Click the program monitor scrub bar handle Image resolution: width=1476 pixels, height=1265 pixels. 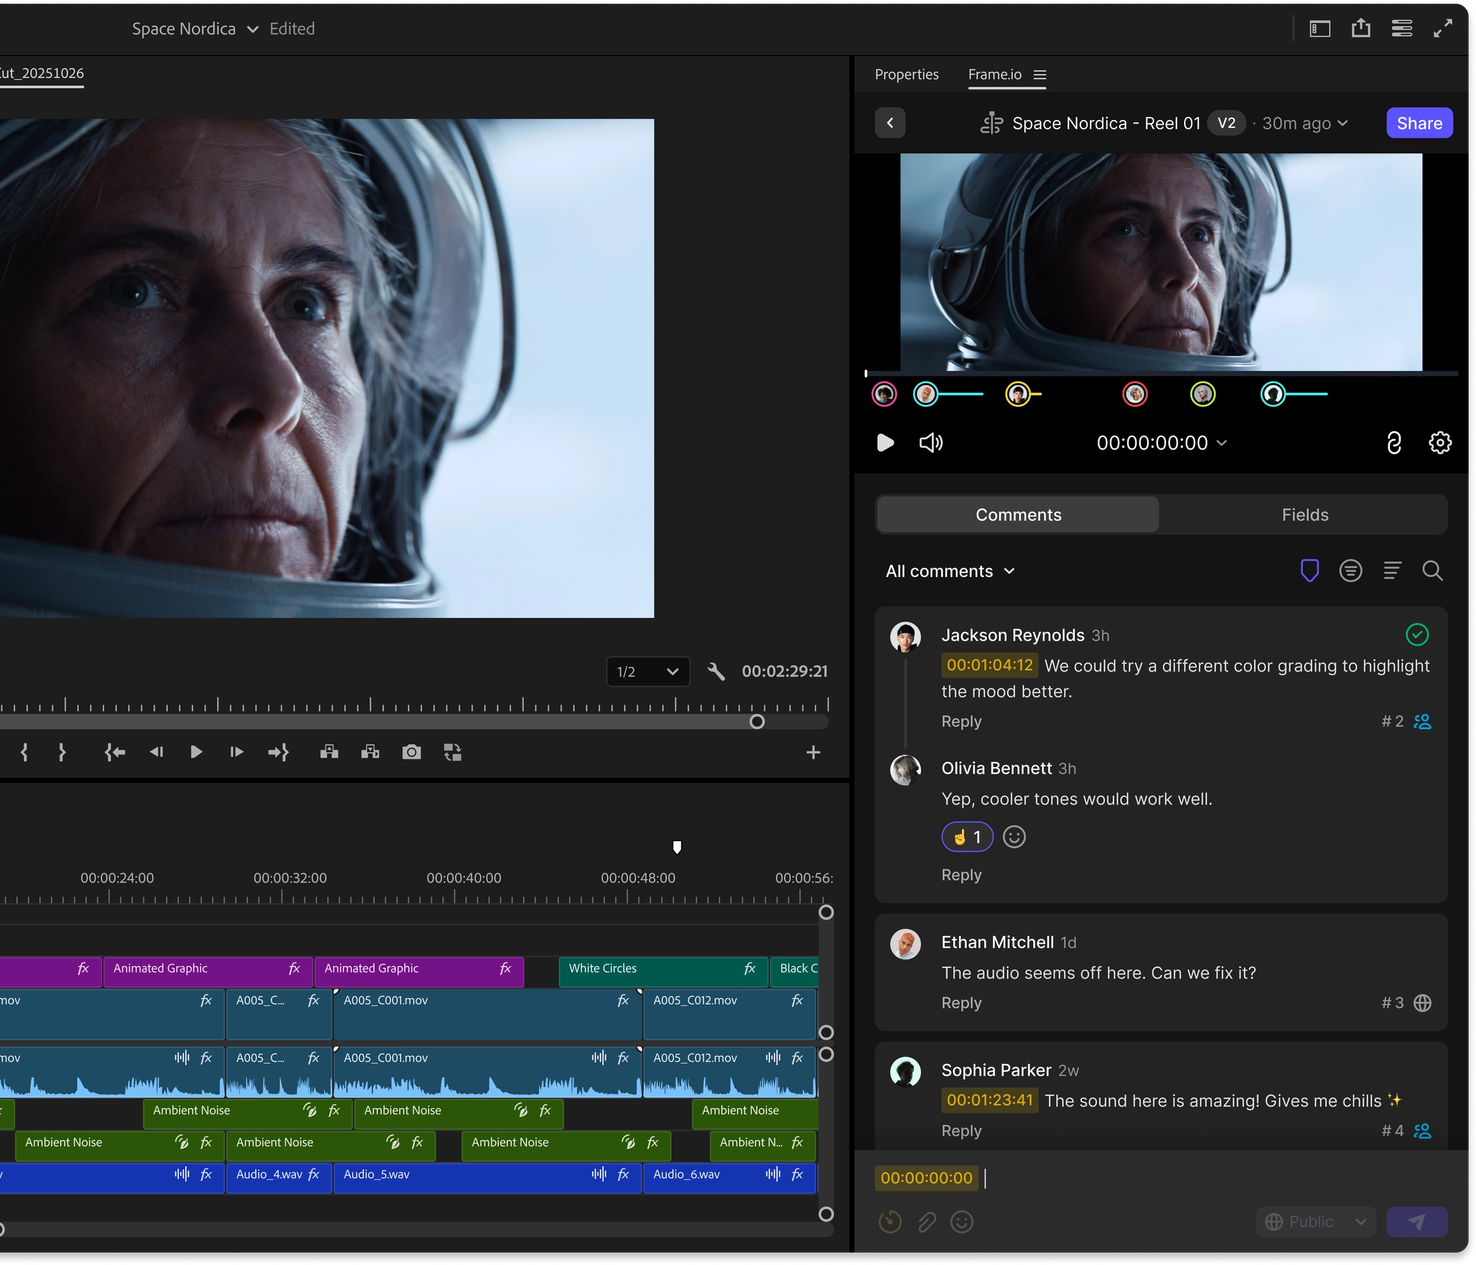(757, 722)
